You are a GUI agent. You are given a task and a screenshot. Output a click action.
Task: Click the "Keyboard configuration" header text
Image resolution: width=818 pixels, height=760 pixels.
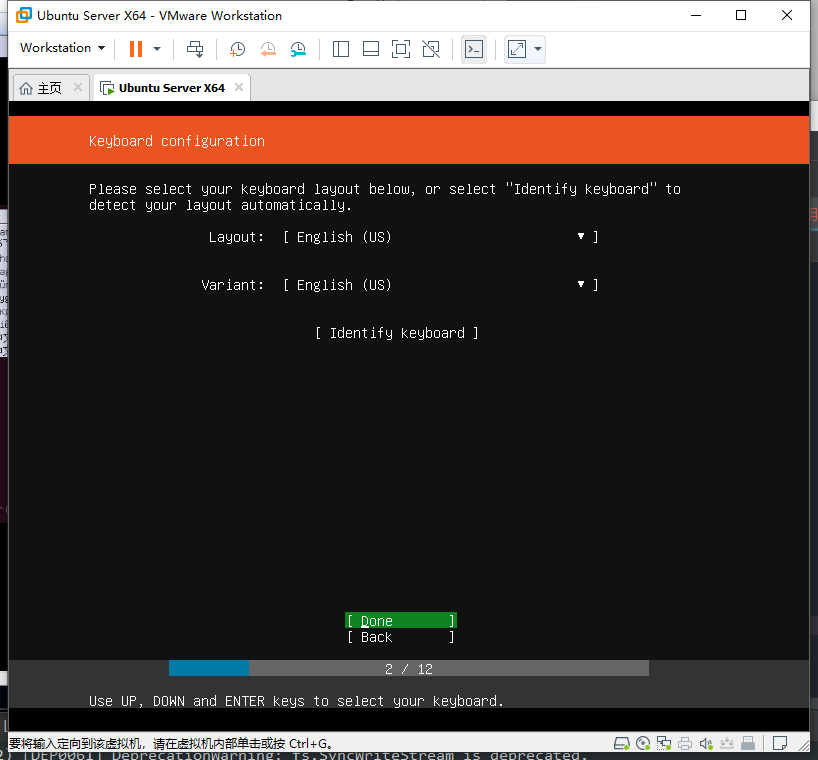coord(176,141)
